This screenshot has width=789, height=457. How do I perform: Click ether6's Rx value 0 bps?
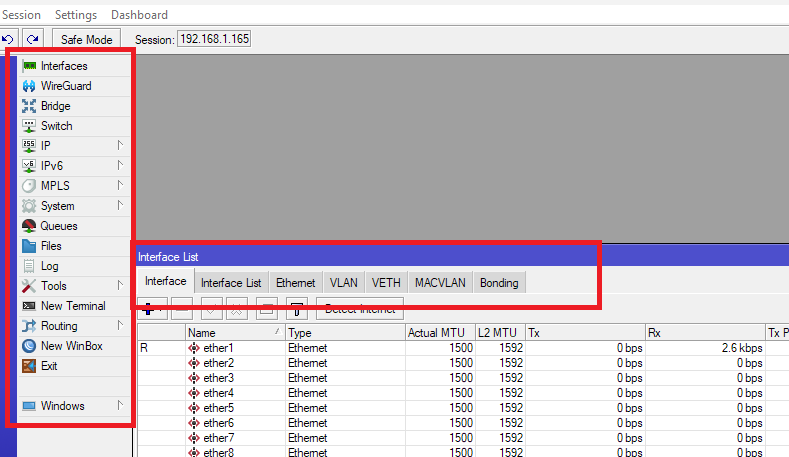pos(750,423)
